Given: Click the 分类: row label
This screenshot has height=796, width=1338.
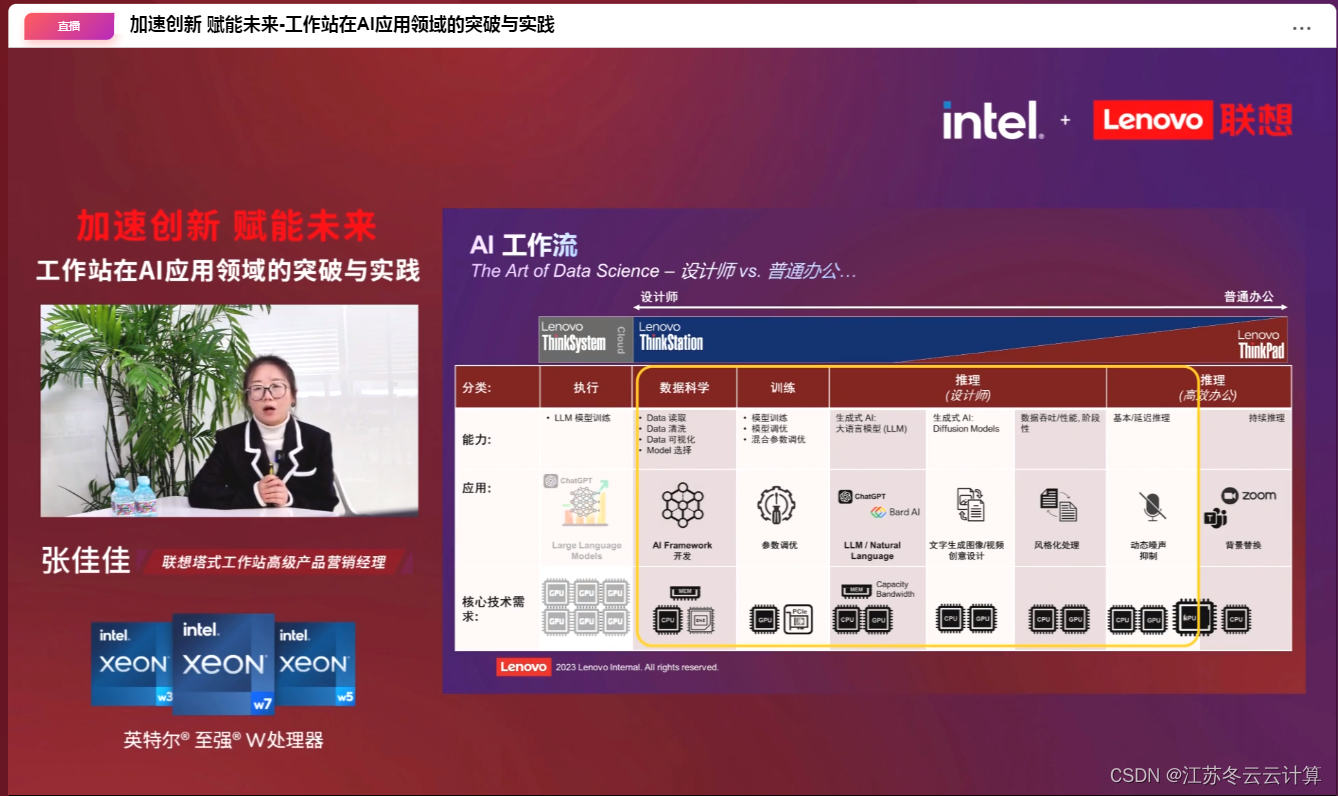Looking at the screenshot, I should pyautogui.click(x=476, y=387).
